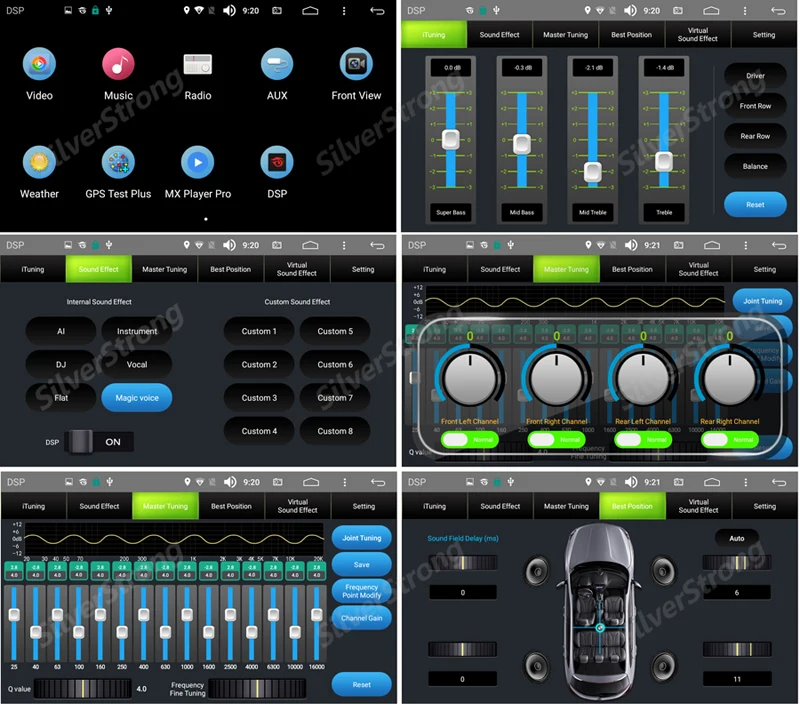Click the Front Left Channel gain knob
The height and width of the screenshot is (704, 800).
click(x=470, y=379)
